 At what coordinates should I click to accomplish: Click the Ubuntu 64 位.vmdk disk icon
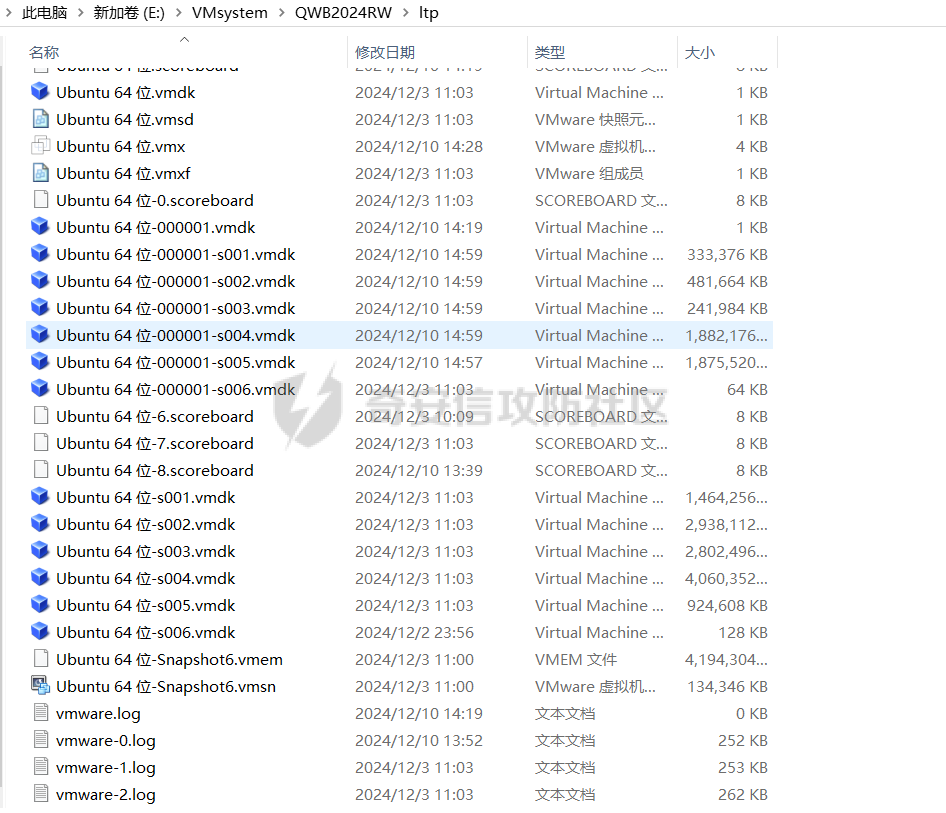pyautogui.click(x=40, y=92)
